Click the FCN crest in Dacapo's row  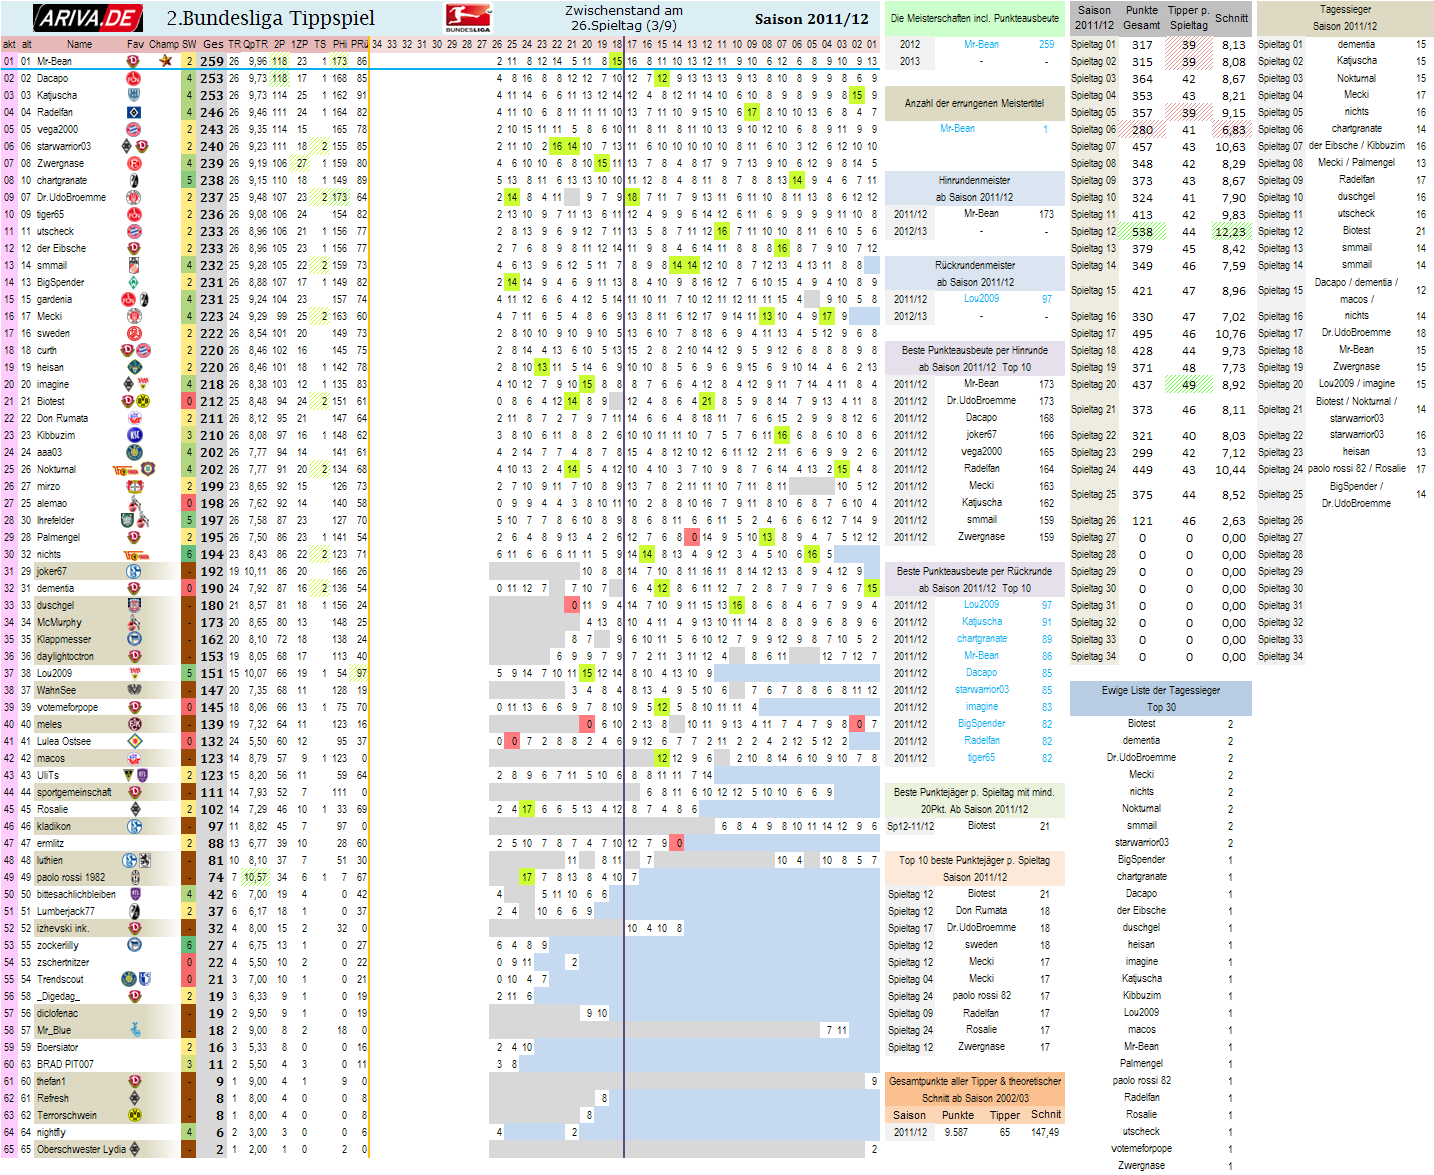pyautogui.click(x=133, y=78)
